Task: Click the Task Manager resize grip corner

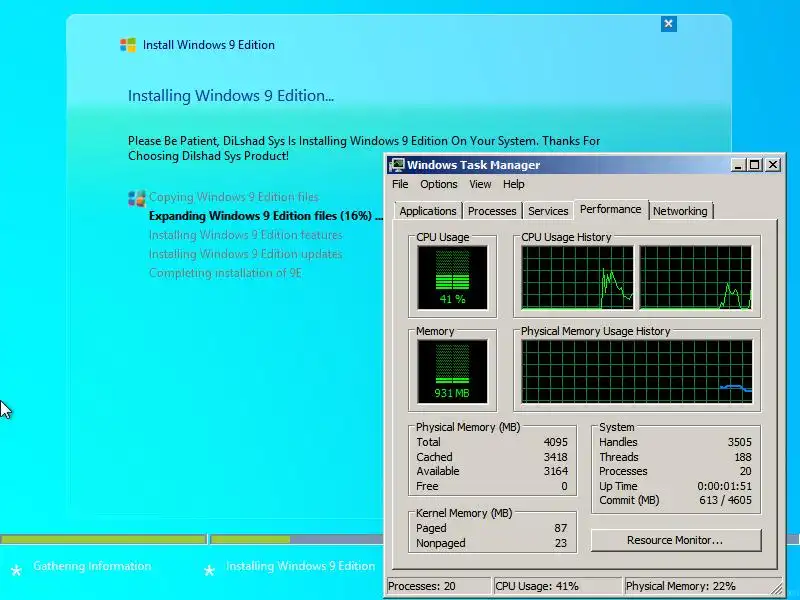Action: (x=777, y=589)
